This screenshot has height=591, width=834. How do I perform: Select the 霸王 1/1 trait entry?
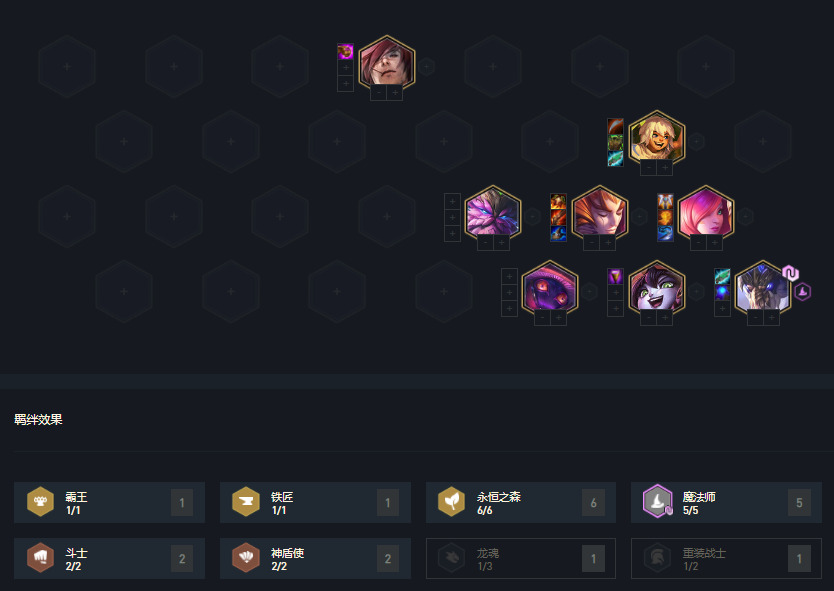[110, 502]
